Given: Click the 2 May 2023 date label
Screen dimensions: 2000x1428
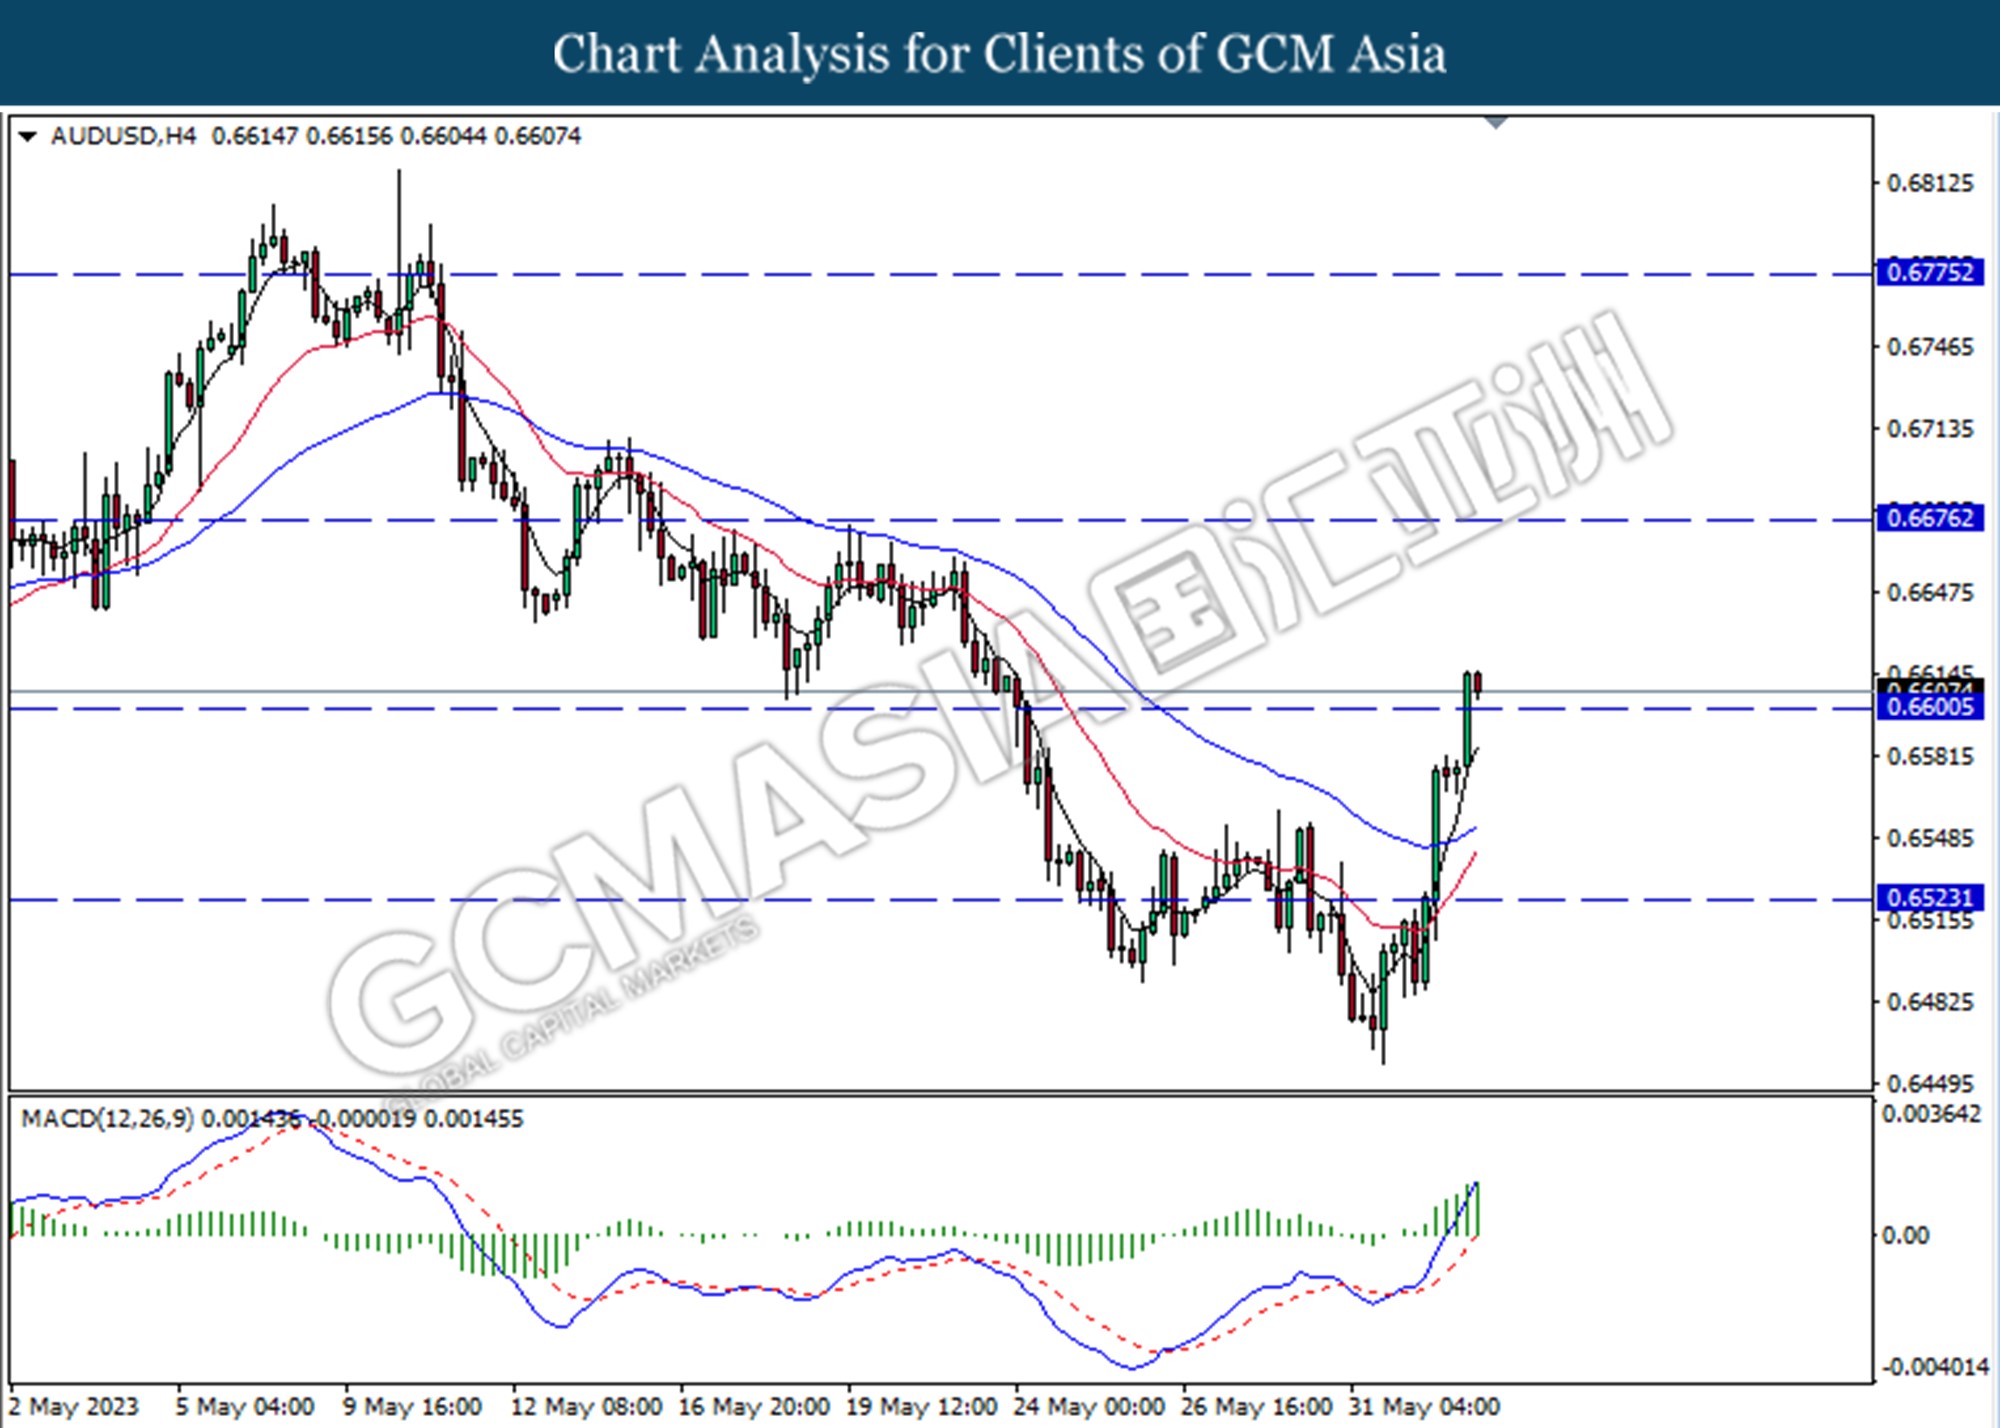Looking at the screenshot, I should 74,1406.
